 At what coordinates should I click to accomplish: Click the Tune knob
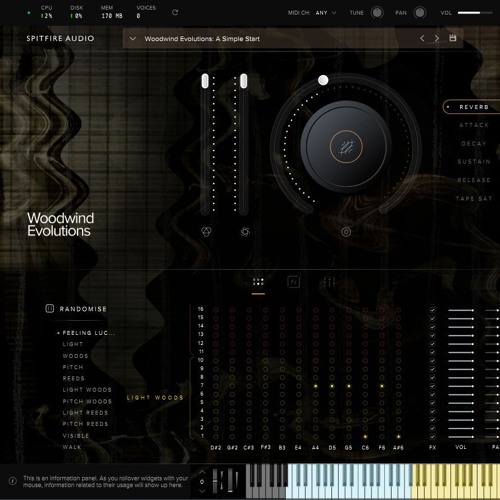tap(377, 13)
